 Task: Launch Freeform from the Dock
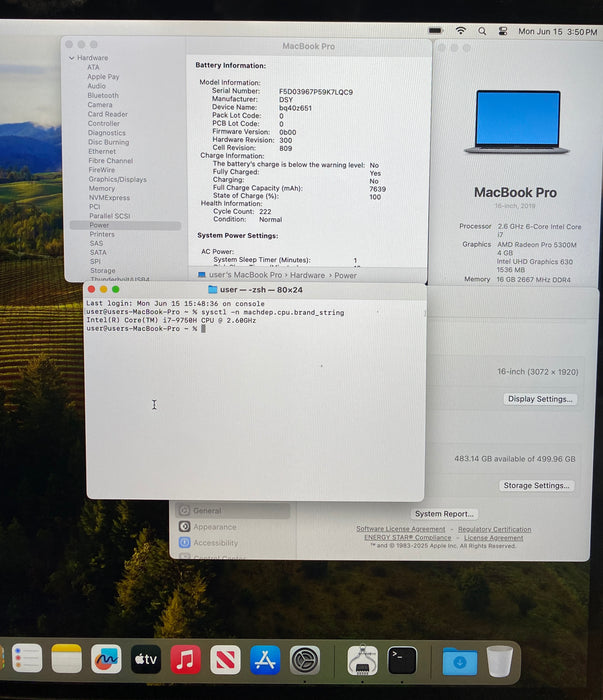(106, 658)
